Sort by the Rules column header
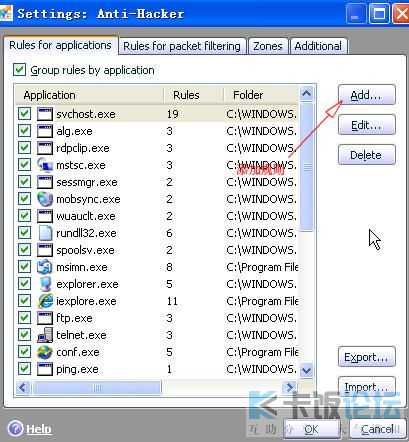 click(x=193, y=95)
